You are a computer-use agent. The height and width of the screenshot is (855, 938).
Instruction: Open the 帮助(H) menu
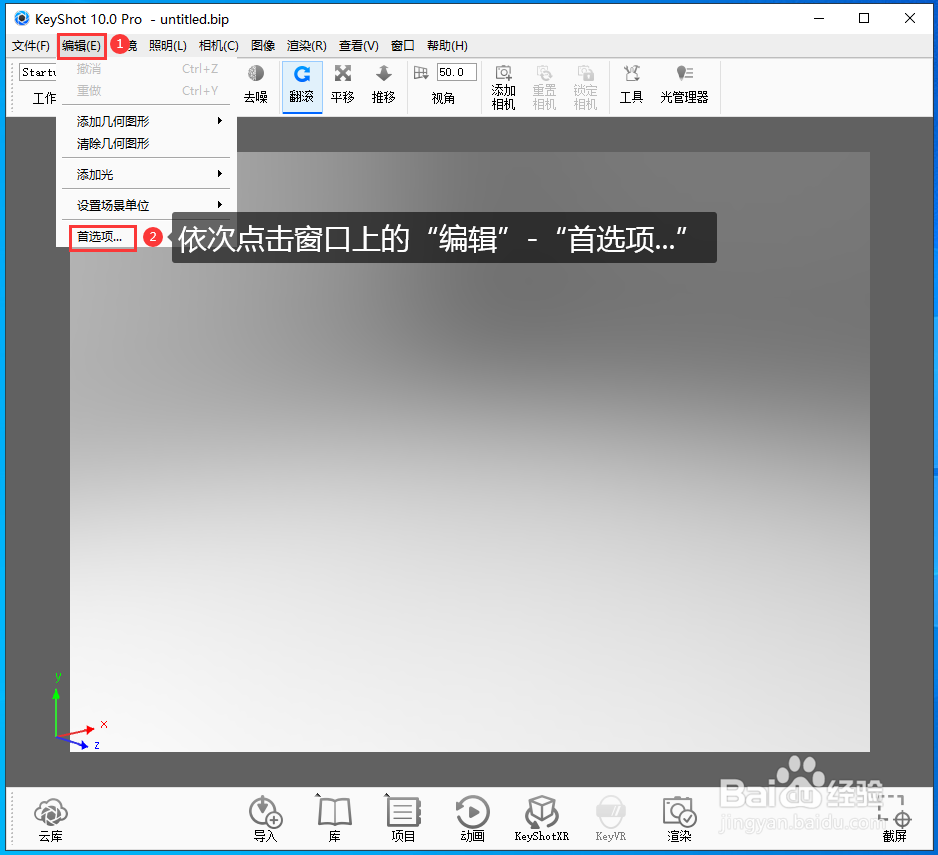click(x=447, y=45)
